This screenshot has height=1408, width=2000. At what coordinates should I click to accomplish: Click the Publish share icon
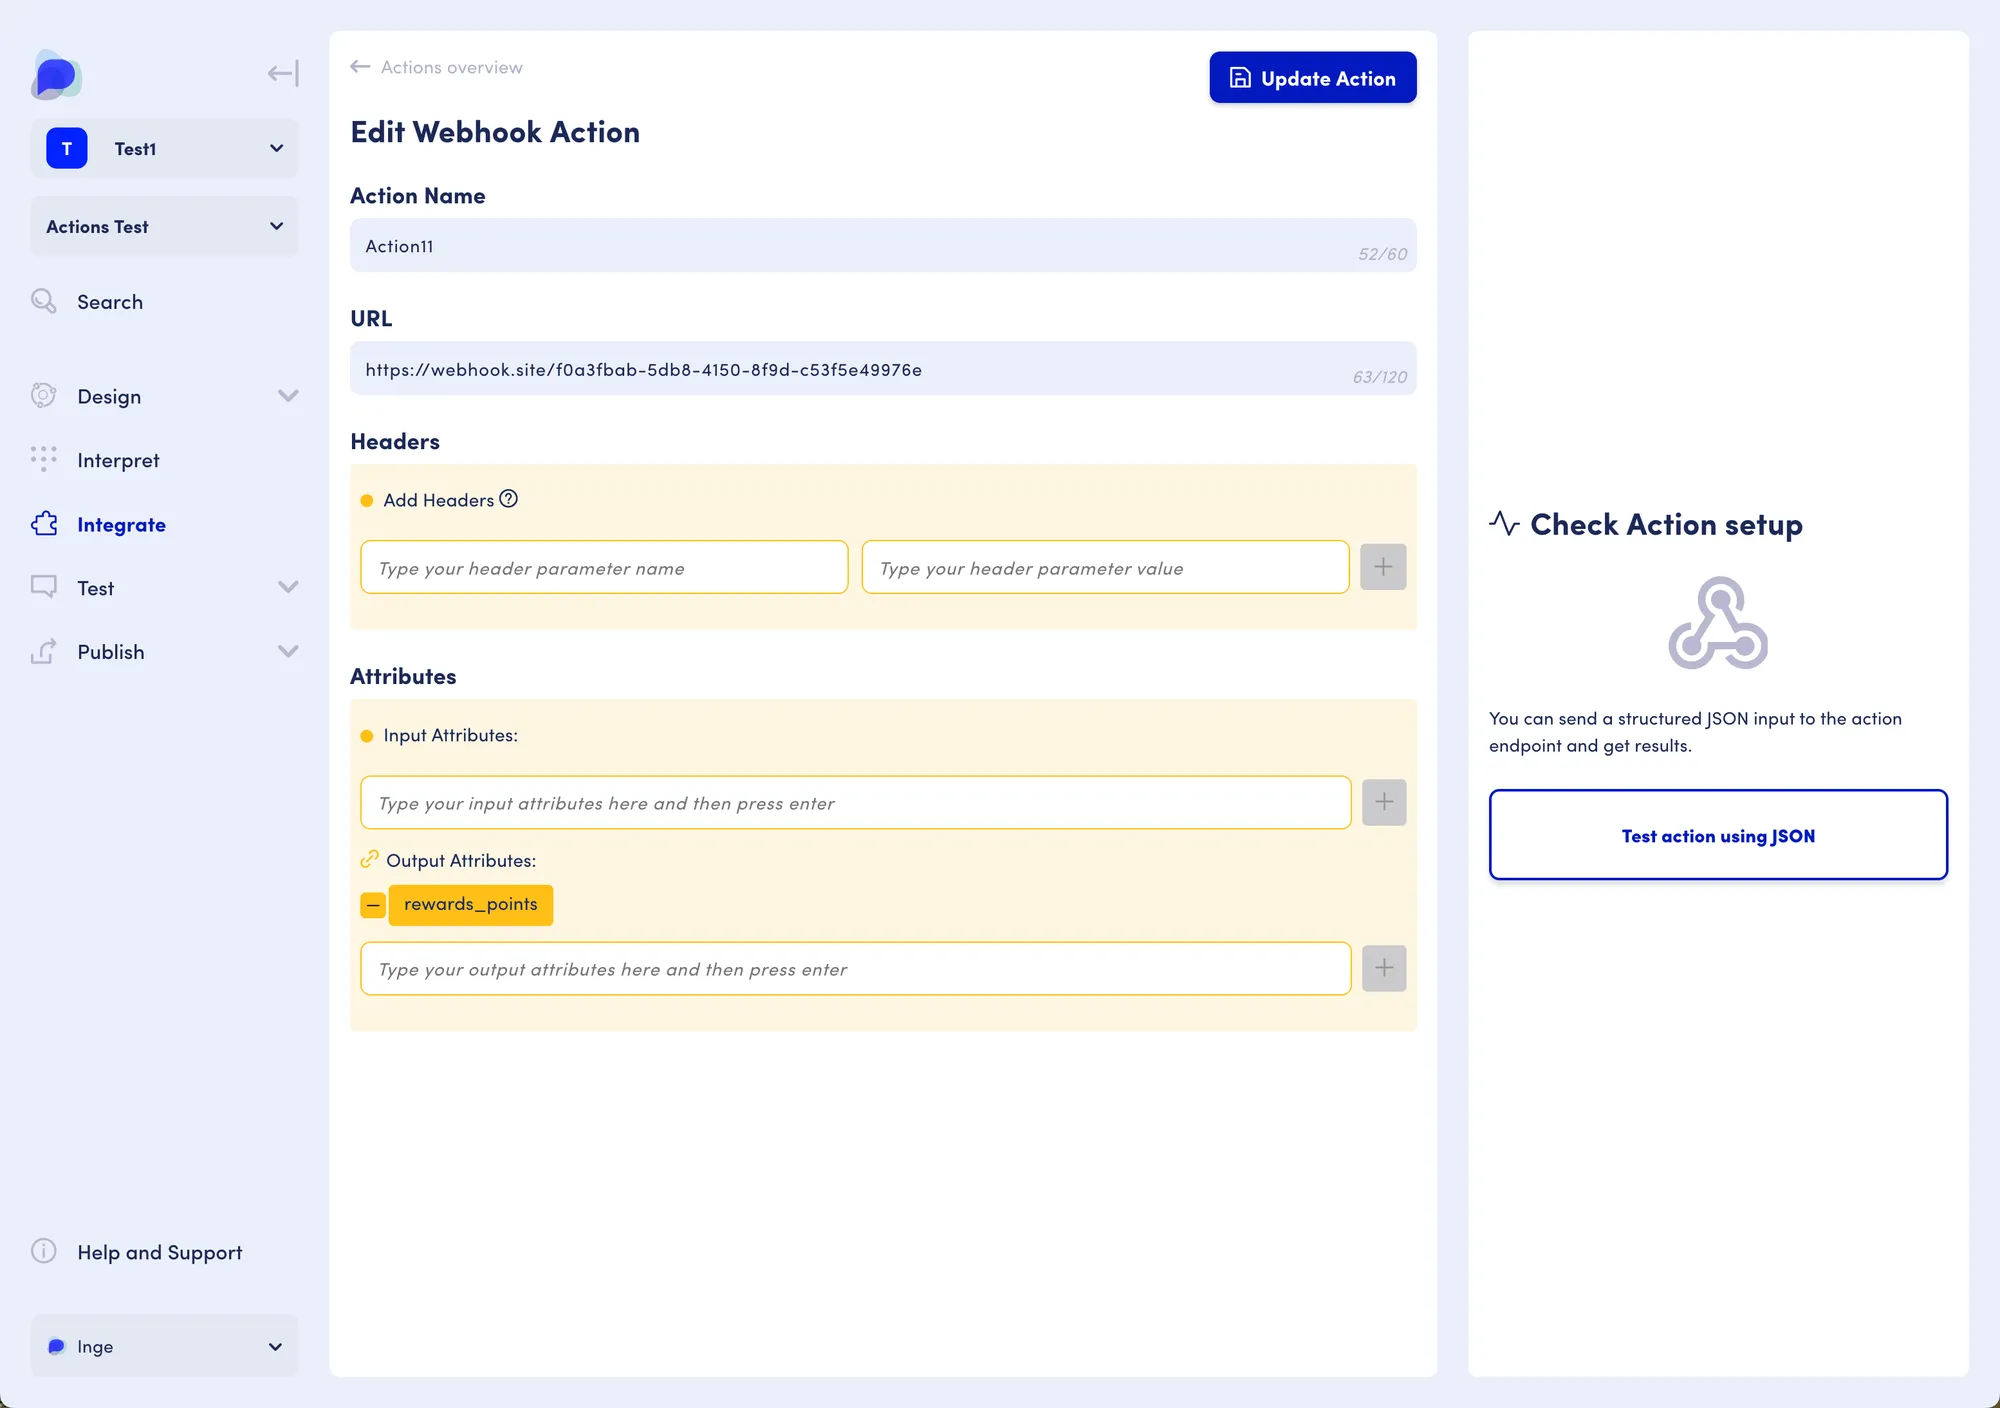point(43,651)
